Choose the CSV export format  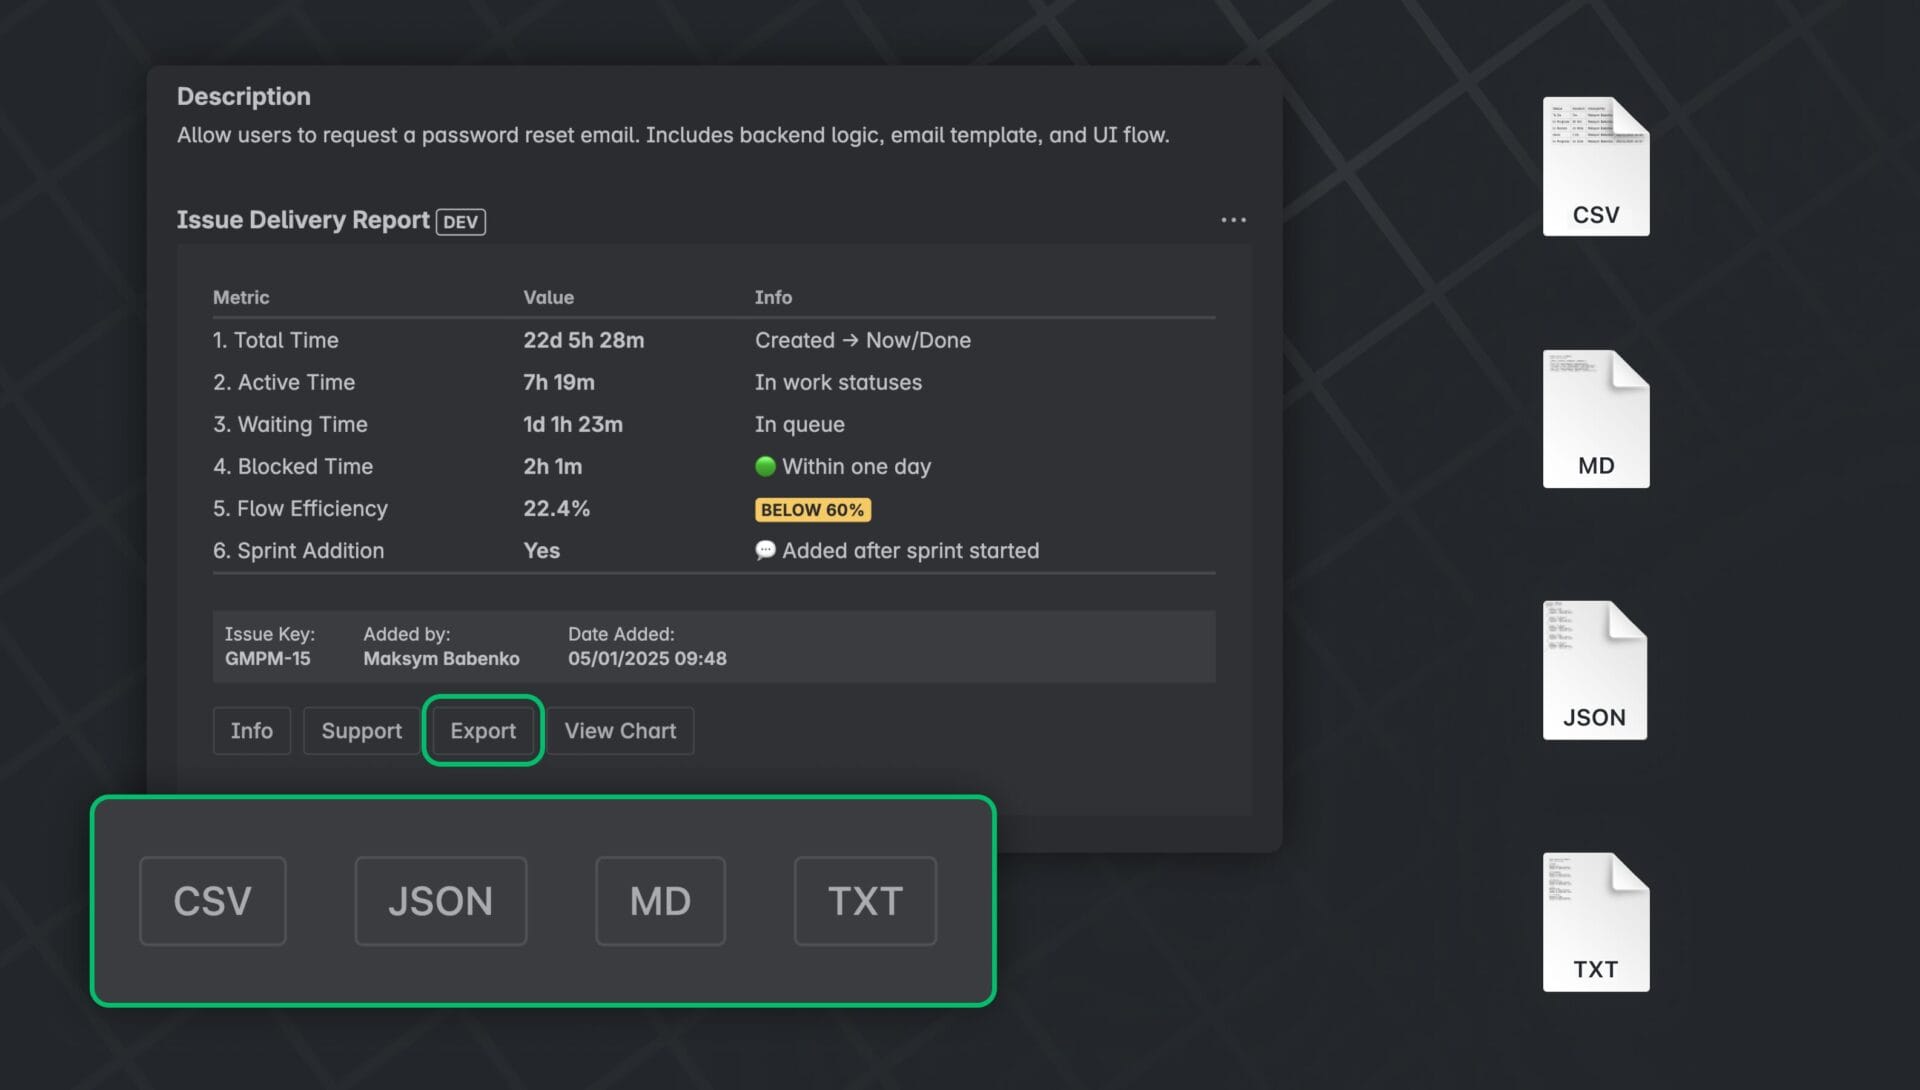click(212, 901)
